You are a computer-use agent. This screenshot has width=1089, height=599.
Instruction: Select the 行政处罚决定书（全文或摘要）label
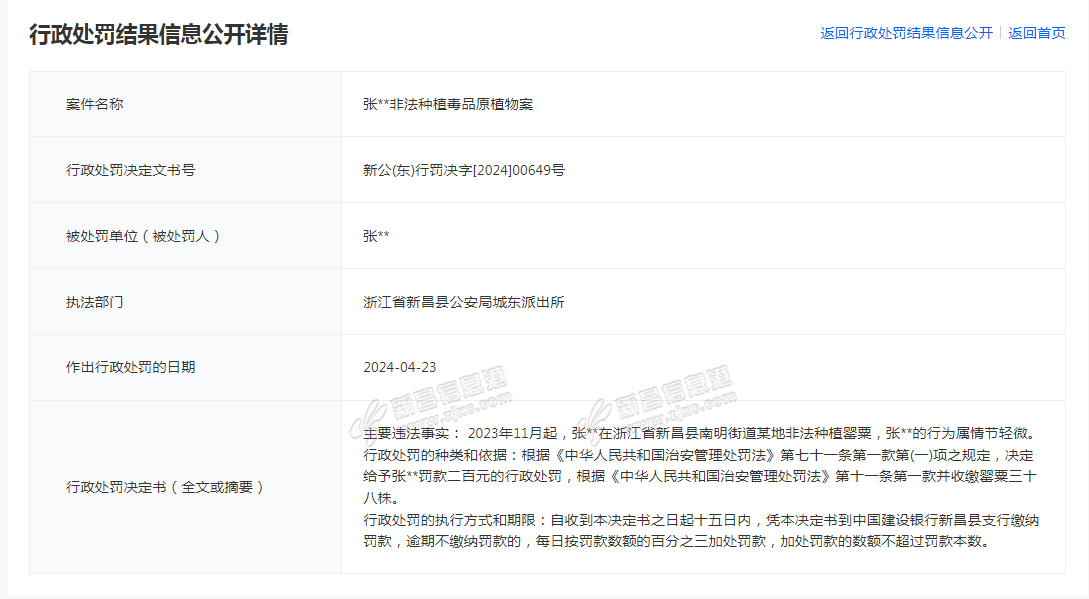165,487
